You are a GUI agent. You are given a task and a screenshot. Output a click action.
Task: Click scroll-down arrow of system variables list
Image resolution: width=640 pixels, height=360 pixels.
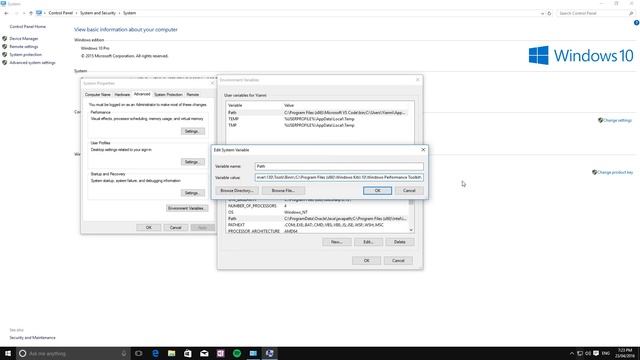coord(411,230)
